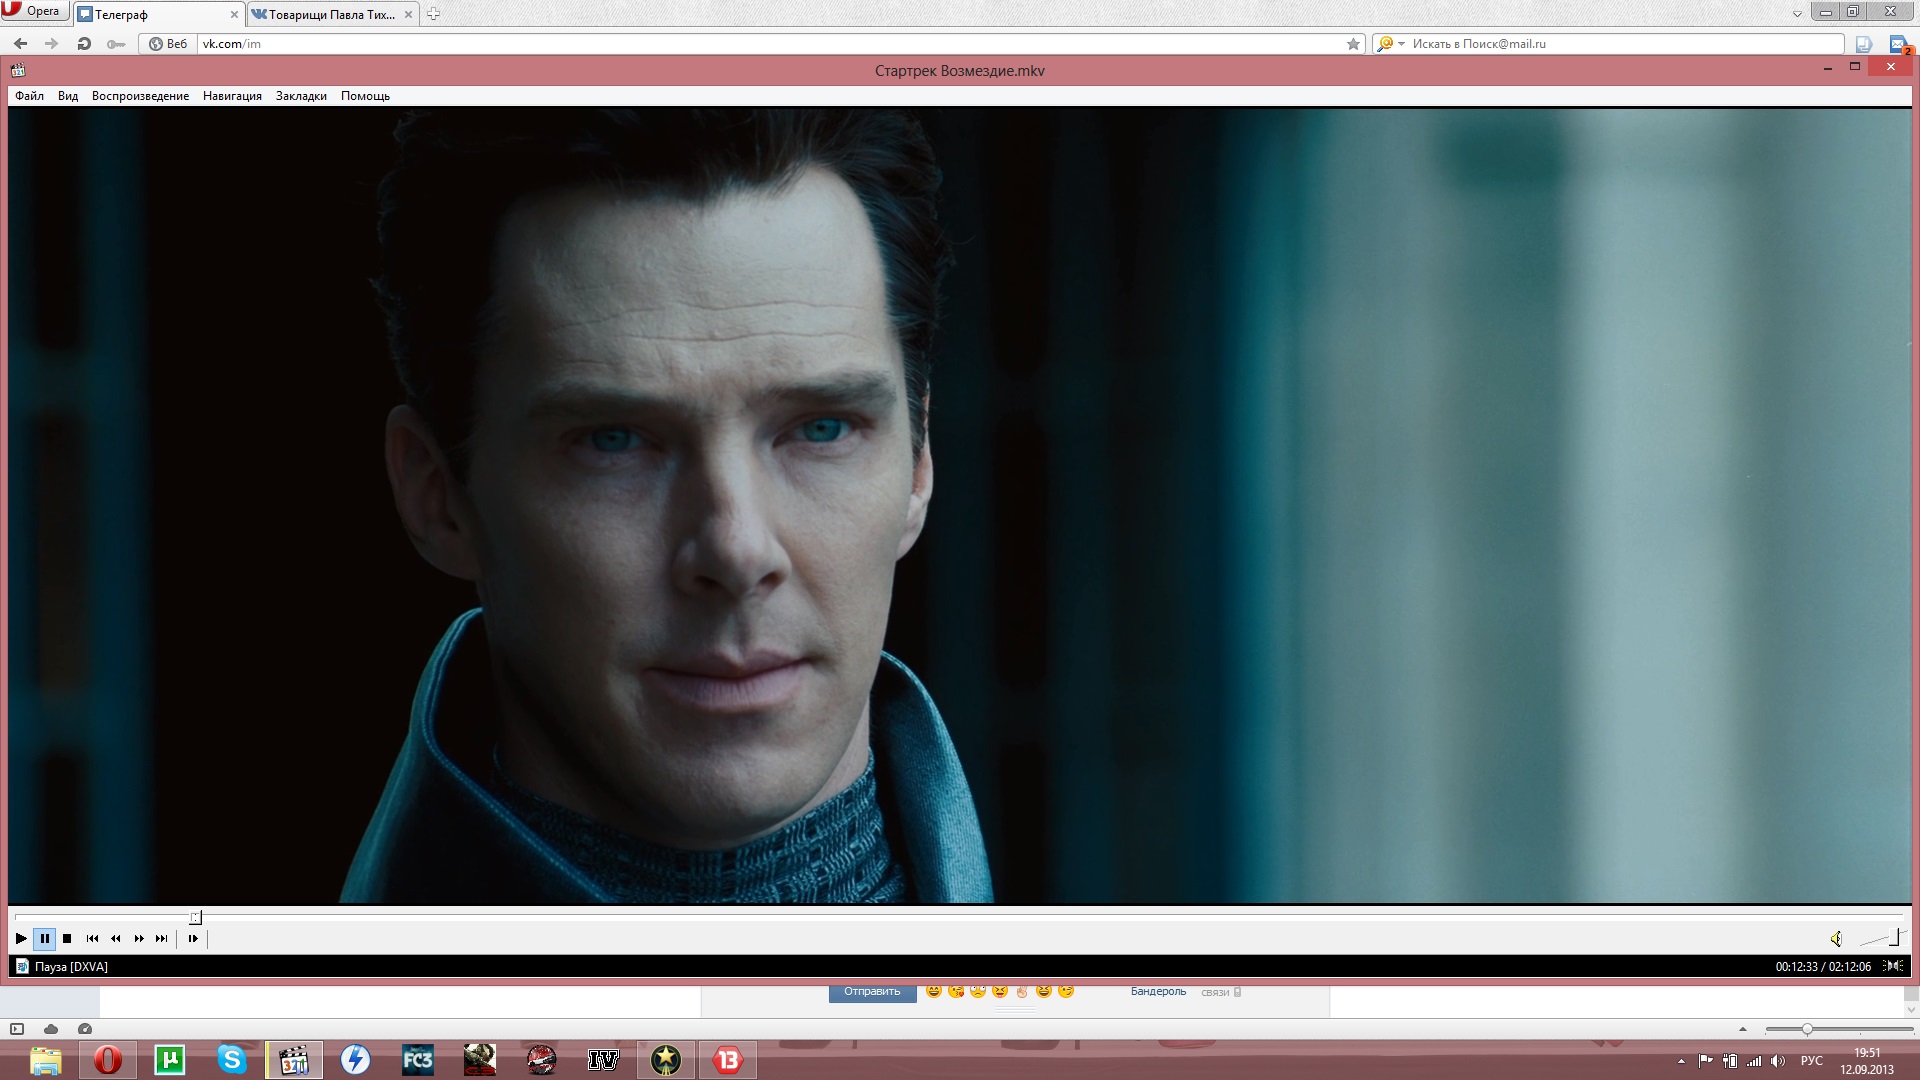Open search engine dropdown arrow

tap(1401, 44)
